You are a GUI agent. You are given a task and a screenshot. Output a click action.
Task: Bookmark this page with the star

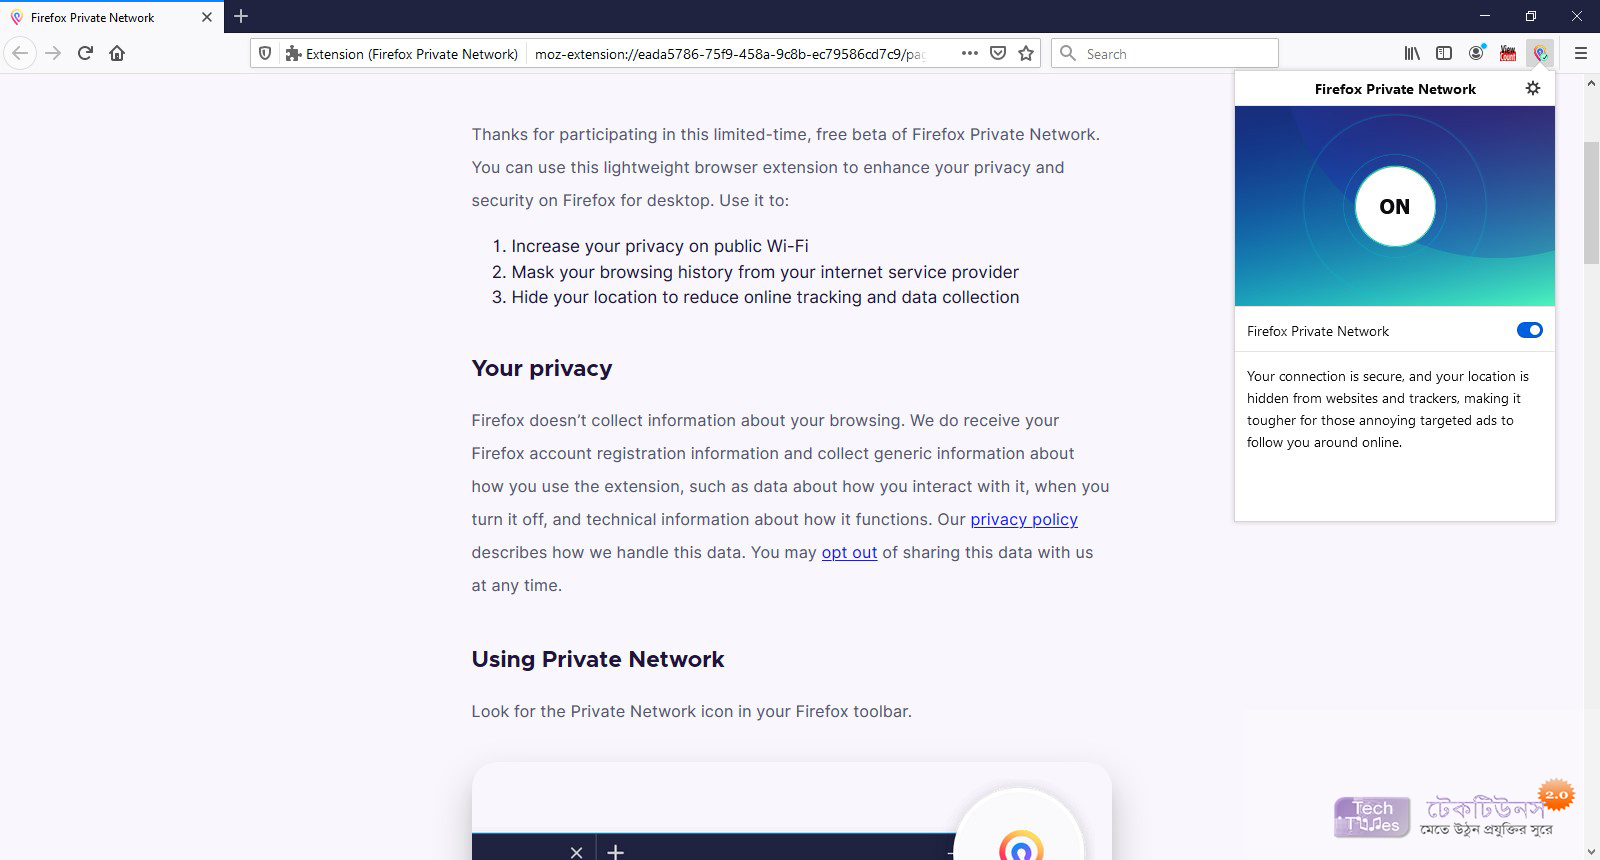coord(1026,53)
